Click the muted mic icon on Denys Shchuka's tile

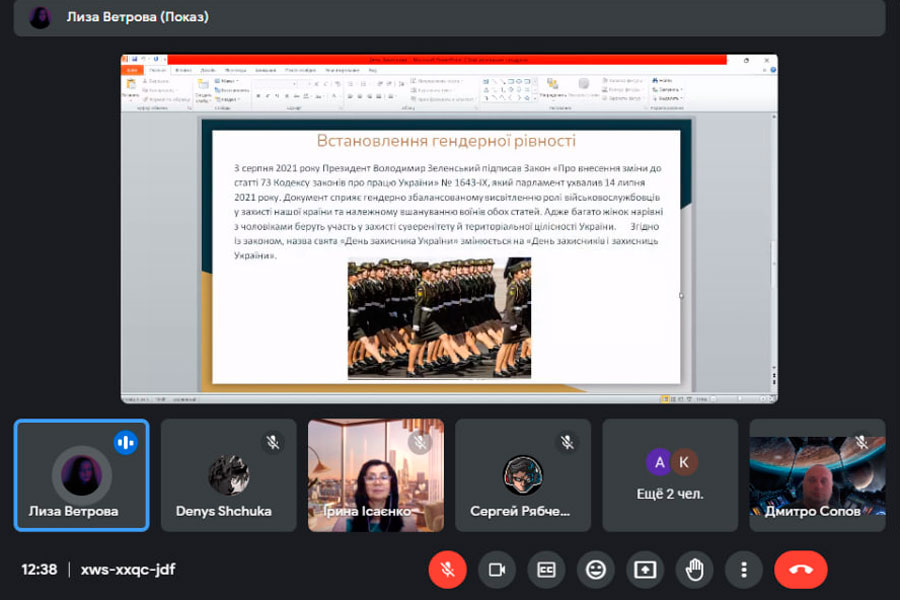pyautogui.click(x=272, y=442)
